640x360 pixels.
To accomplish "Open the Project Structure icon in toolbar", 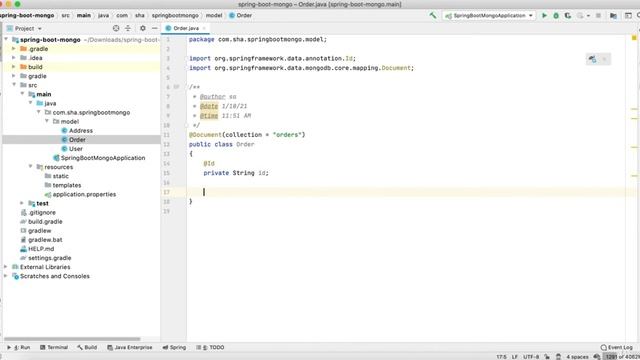I will click(x=613, y=16).
